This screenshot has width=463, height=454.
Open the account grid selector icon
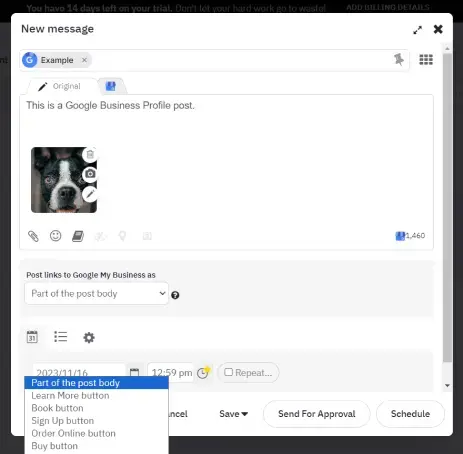(x=426, y=60)
